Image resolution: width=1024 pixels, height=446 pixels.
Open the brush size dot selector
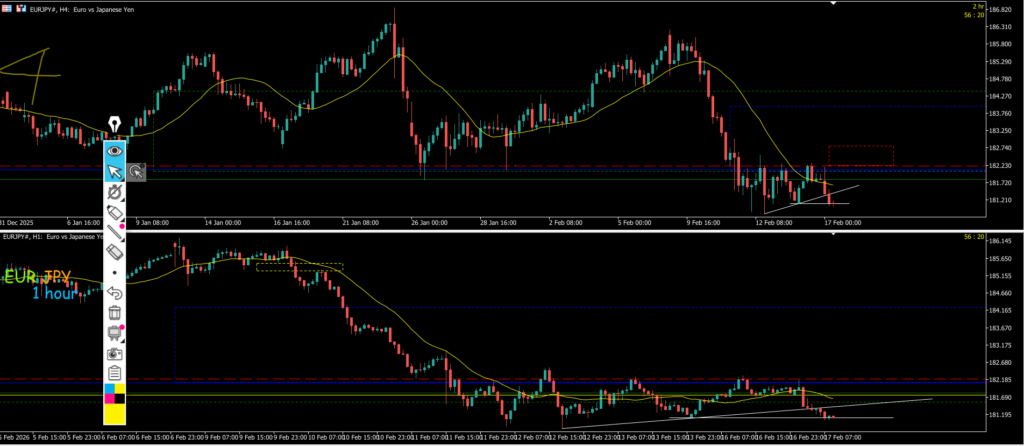click(114, 273)
